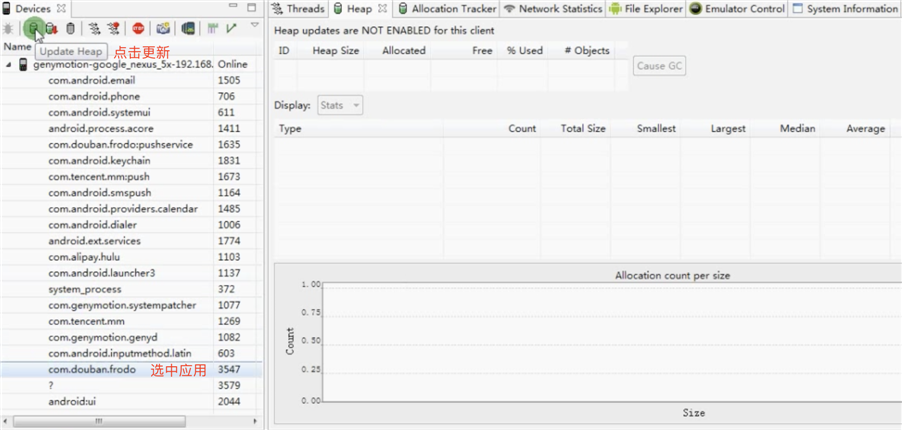This screenshot has height=430, width=902.
Task: Start OpenGL trace with green checkmark-arrow icon
Action: (x=231, y=28)
